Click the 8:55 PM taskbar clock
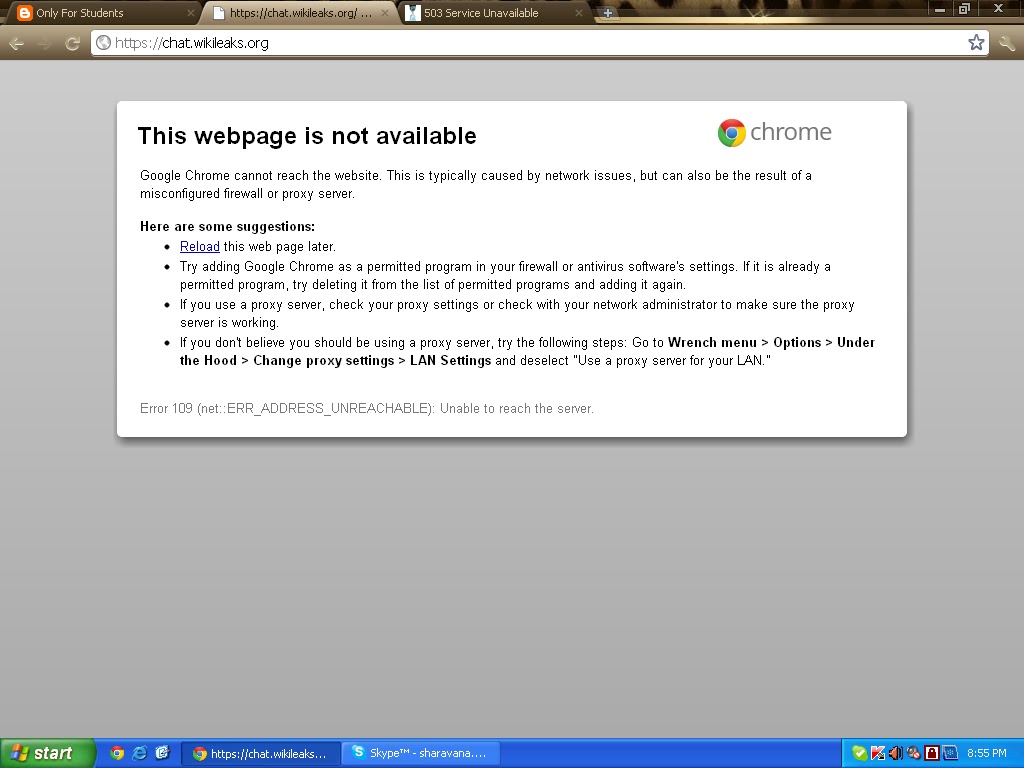 pyautogui.click(x=987, y=754)
